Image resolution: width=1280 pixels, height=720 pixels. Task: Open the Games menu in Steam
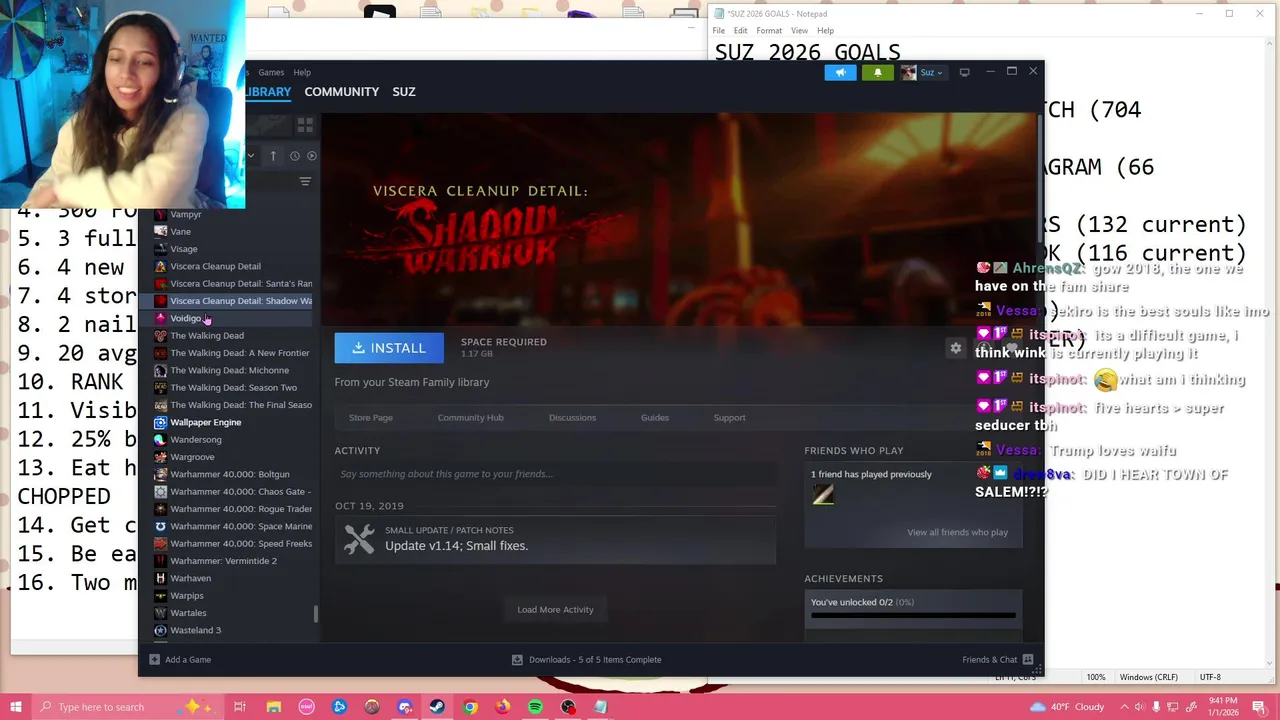point(271,72)
